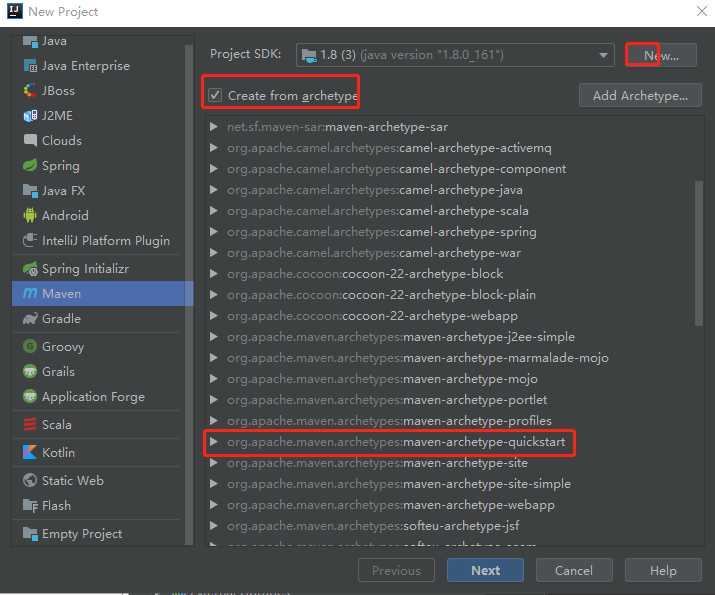Click the Kotlin K icon

coord(31,452)
